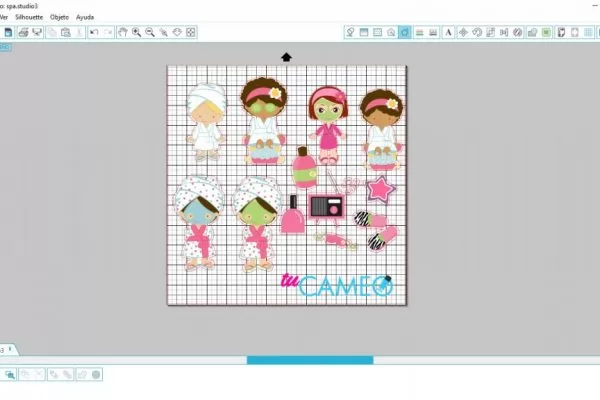
Task: Click the horizontal scrollbar thumb
Action: [310, 360]
